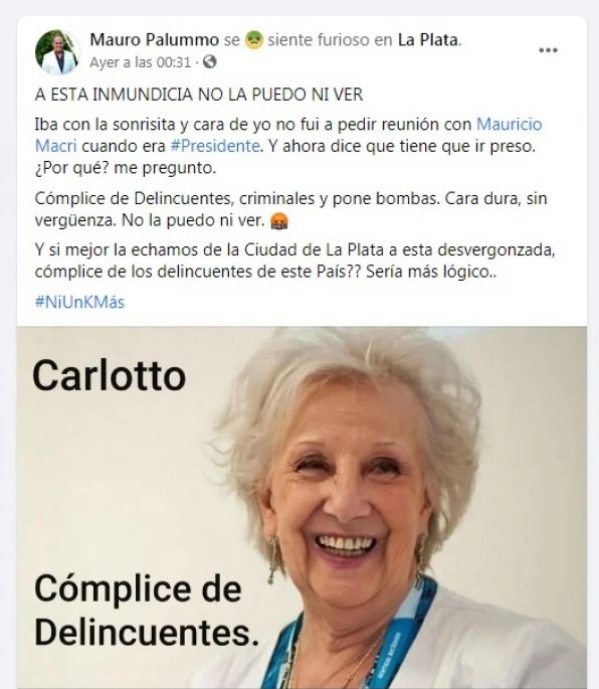This screenshot has width=599, height=689.
Task: Click the cursing angry emoji after 'ni ver.'
Action: click(x=279, y=221)
